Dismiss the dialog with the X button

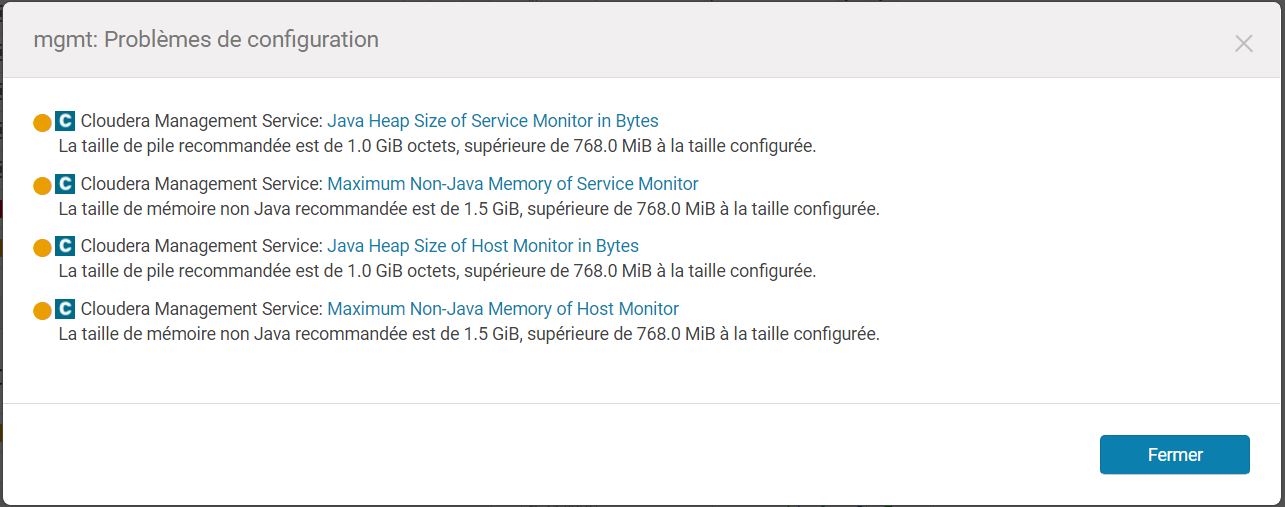pos(1243,43)
